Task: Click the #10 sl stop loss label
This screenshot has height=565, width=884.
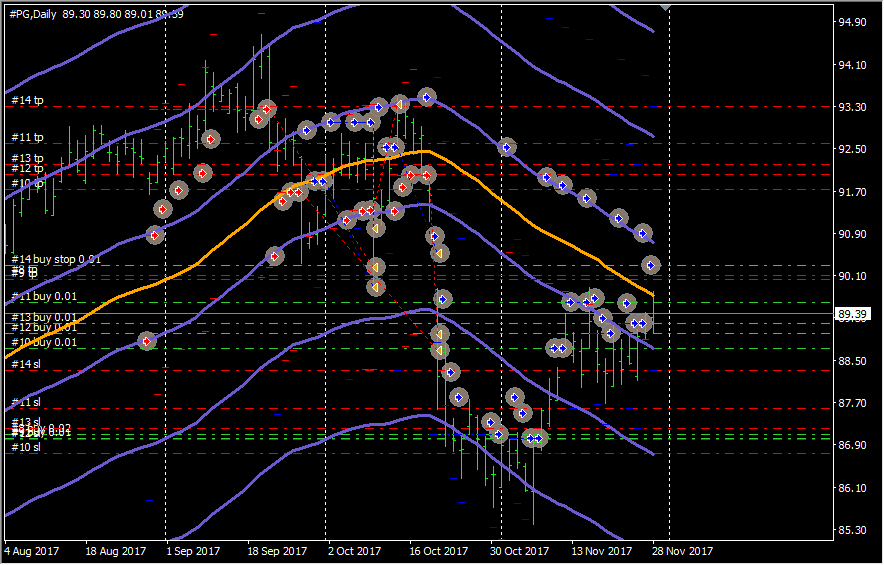Action: [x=25, y=447]
